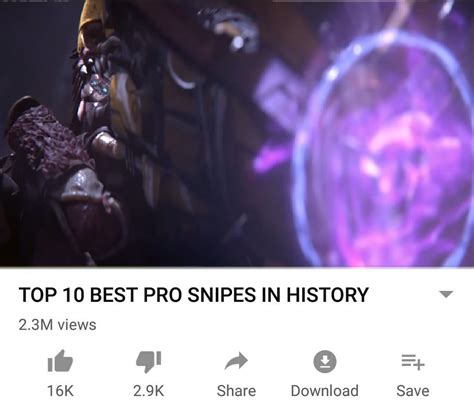Toggle like via the 16K count
Screen dimensions: 474x414
point(60,391)
